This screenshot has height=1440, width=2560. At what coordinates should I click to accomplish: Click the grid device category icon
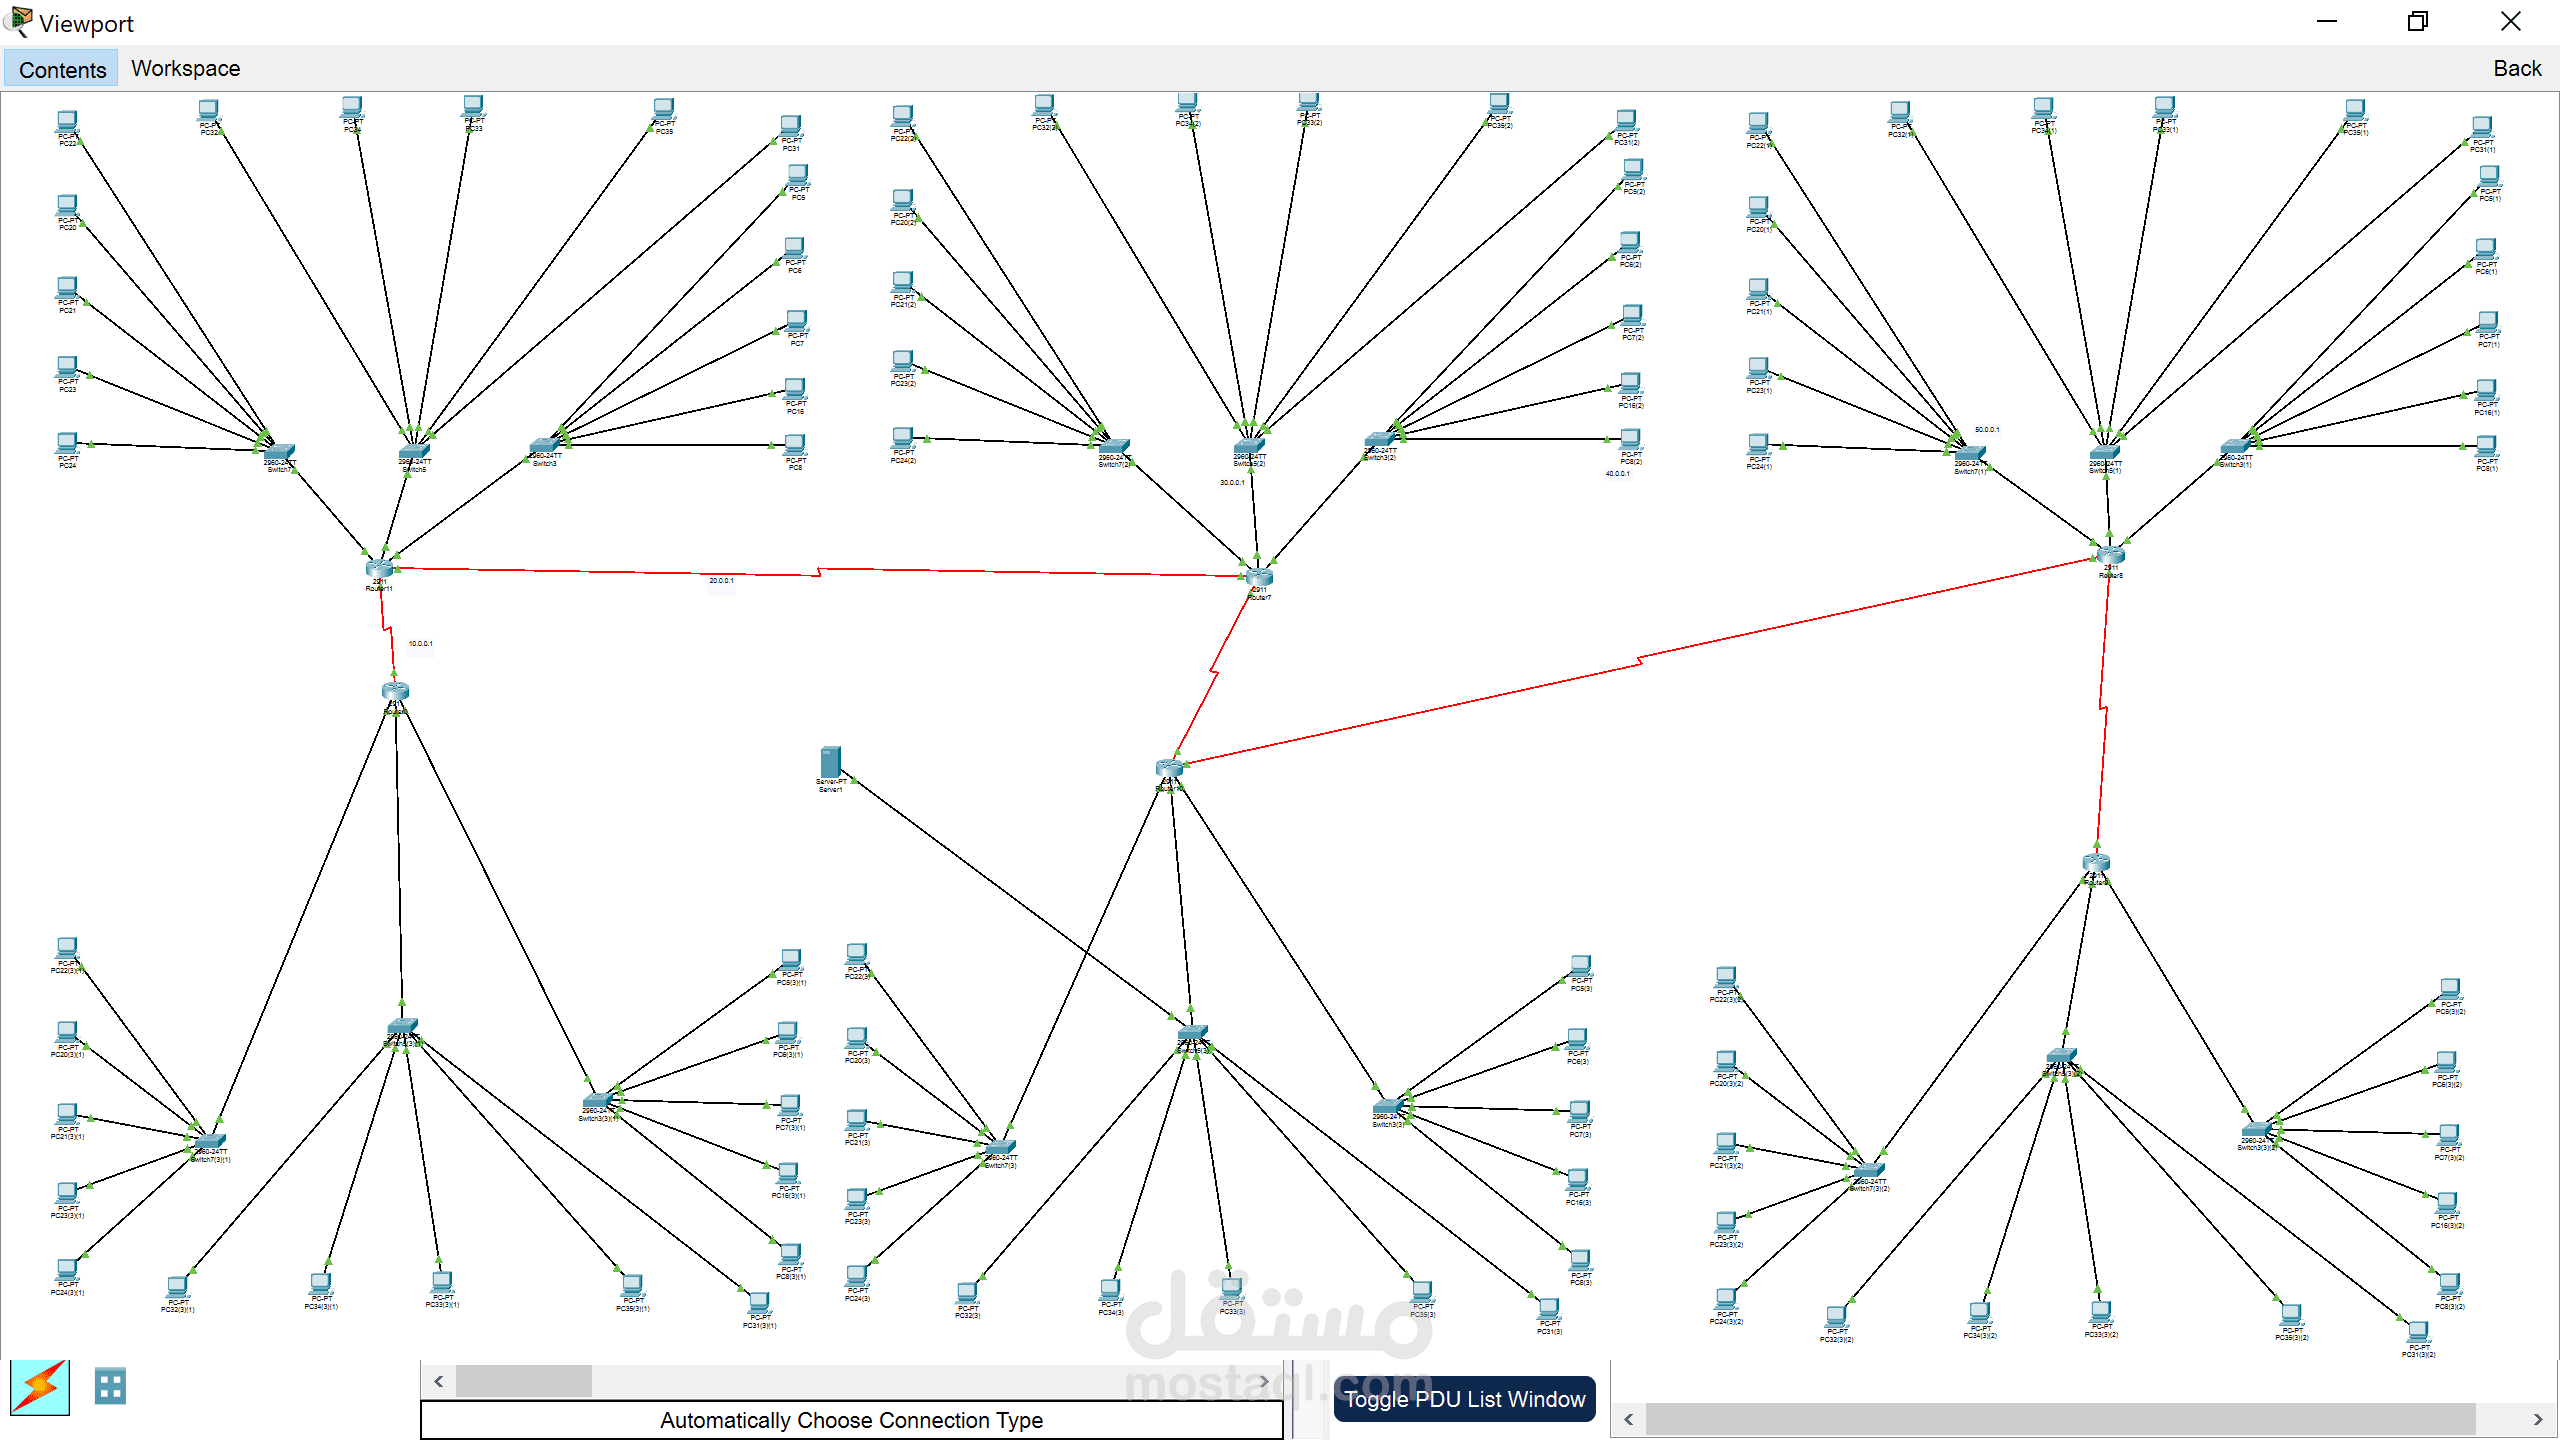(110, 1387)
